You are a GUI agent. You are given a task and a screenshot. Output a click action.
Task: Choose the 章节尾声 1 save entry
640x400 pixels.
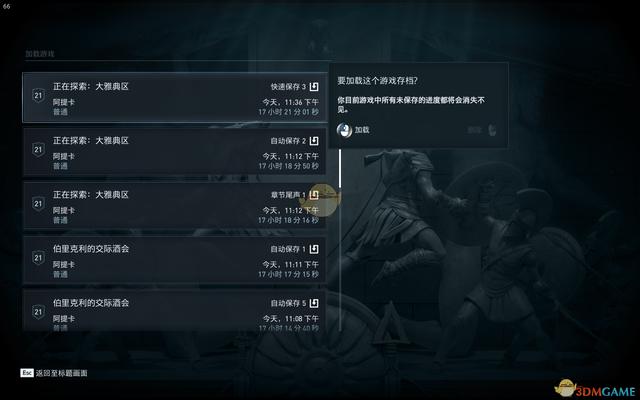point(175,205)
